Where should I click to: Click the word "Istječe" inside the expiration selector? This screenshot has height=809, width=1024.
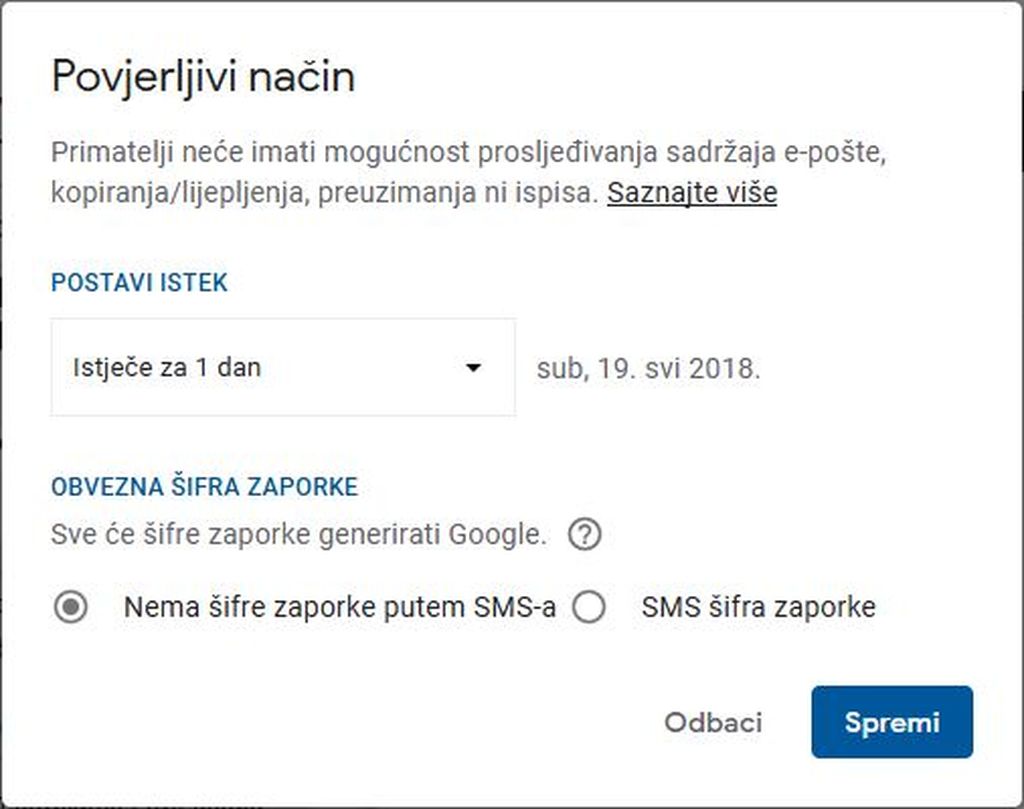click(109, 368)
